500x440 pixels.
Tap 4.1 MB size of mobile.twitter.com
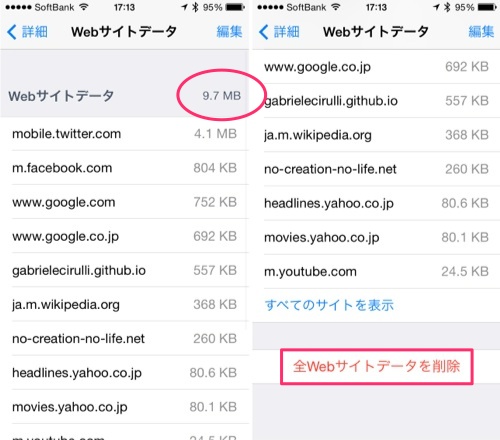coord(215,134)
